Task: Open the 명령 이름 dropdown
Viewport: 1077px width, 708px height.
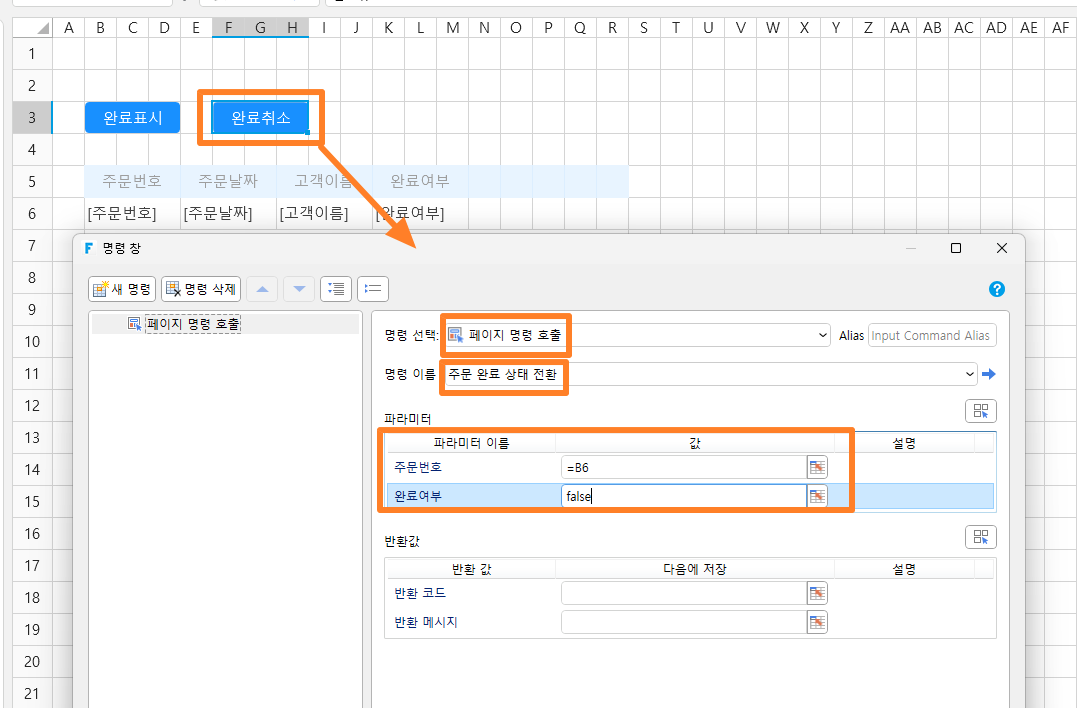Action: pos(969,374)
